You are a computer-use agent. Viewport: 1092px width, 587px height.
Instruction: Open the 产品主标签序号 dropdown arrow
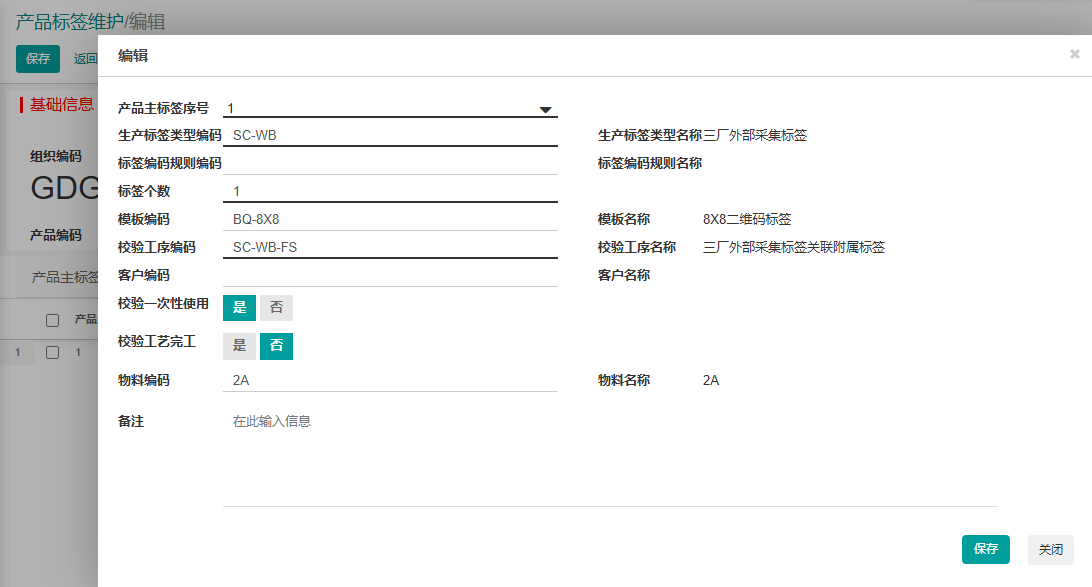pos(545,109)
